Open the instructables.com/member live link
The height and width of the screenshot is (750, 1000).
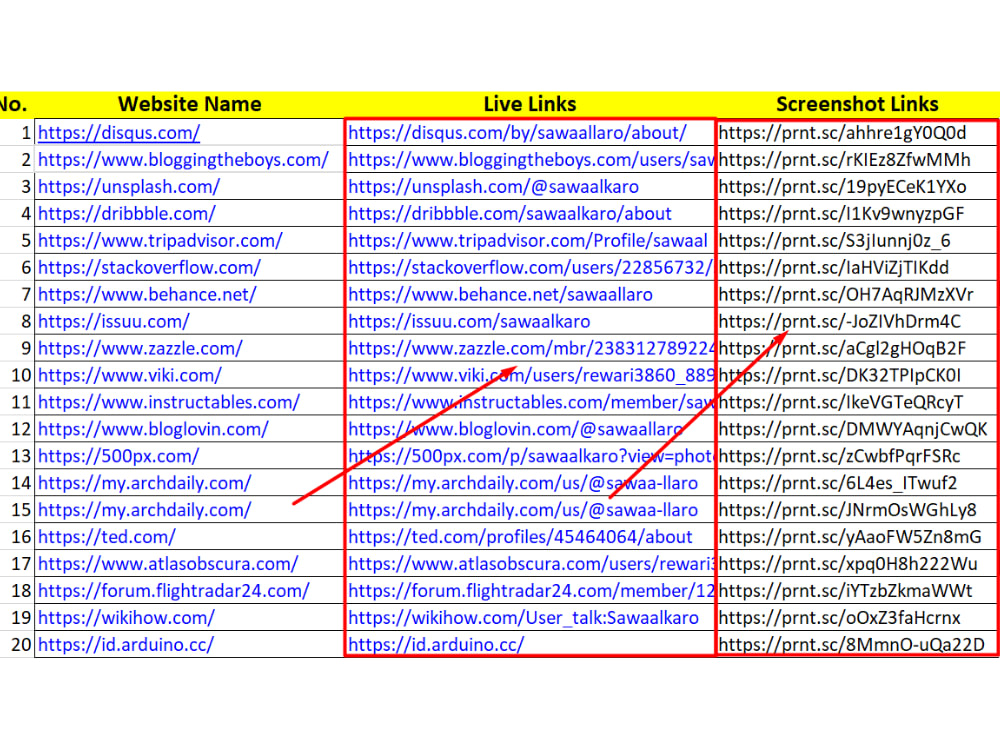coord(531,402)
